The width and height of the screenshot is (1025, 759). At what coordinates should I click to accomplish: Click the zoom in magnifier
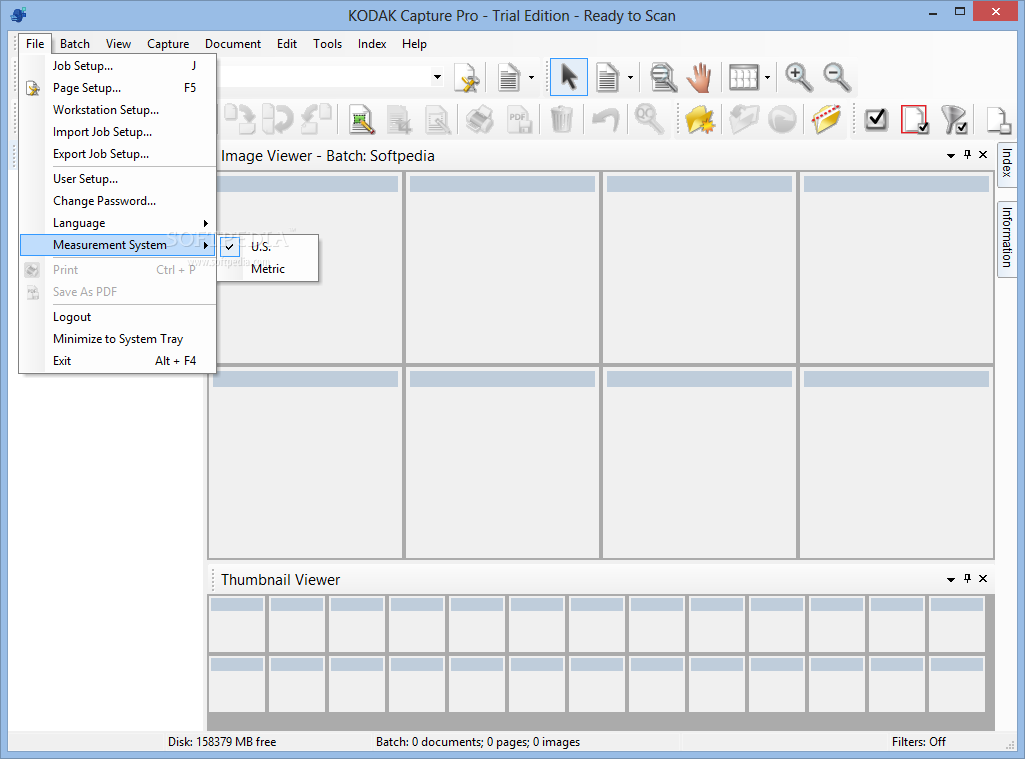[798, 78]
